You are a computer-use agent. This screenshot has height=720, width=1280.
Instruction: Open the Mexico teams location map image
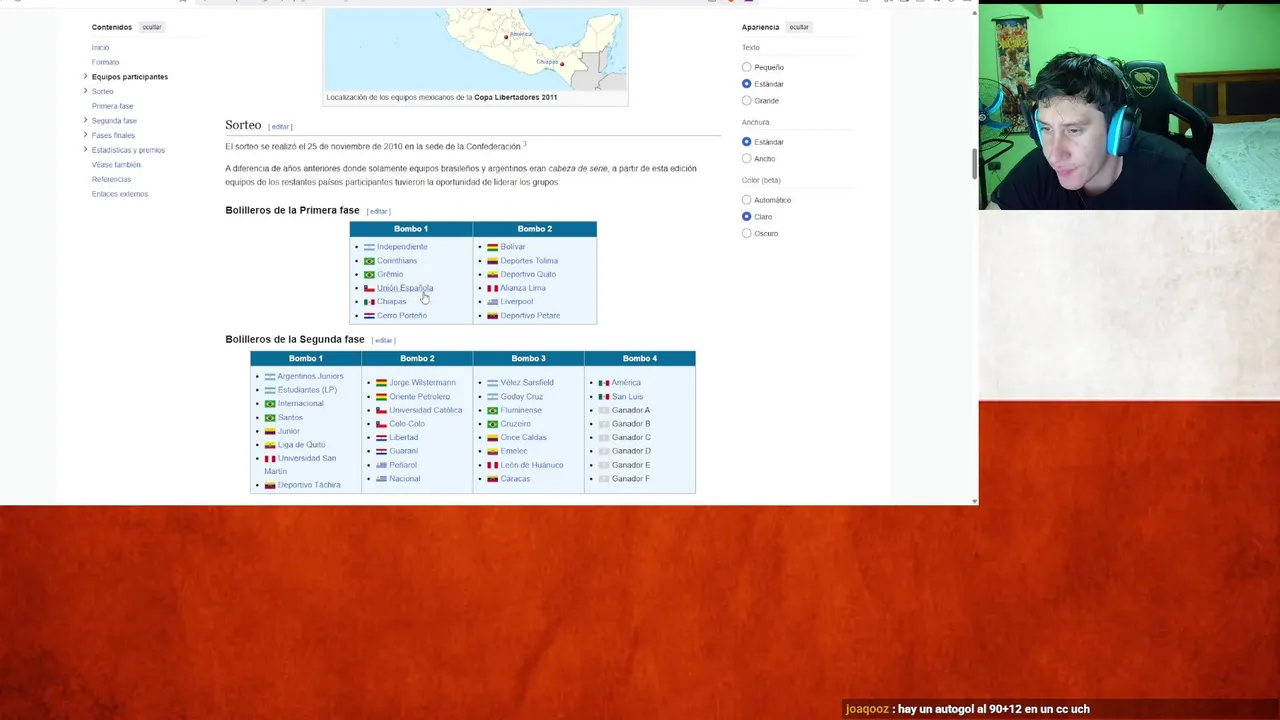(x=476, y=48)
